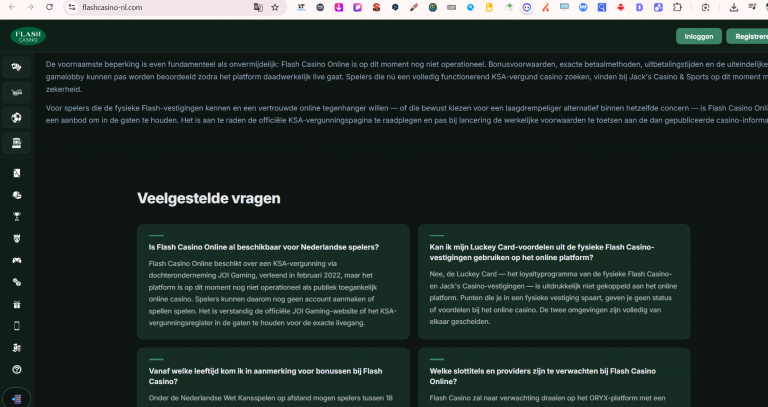Reload the page
768x407 pixels.
(49, 7)
